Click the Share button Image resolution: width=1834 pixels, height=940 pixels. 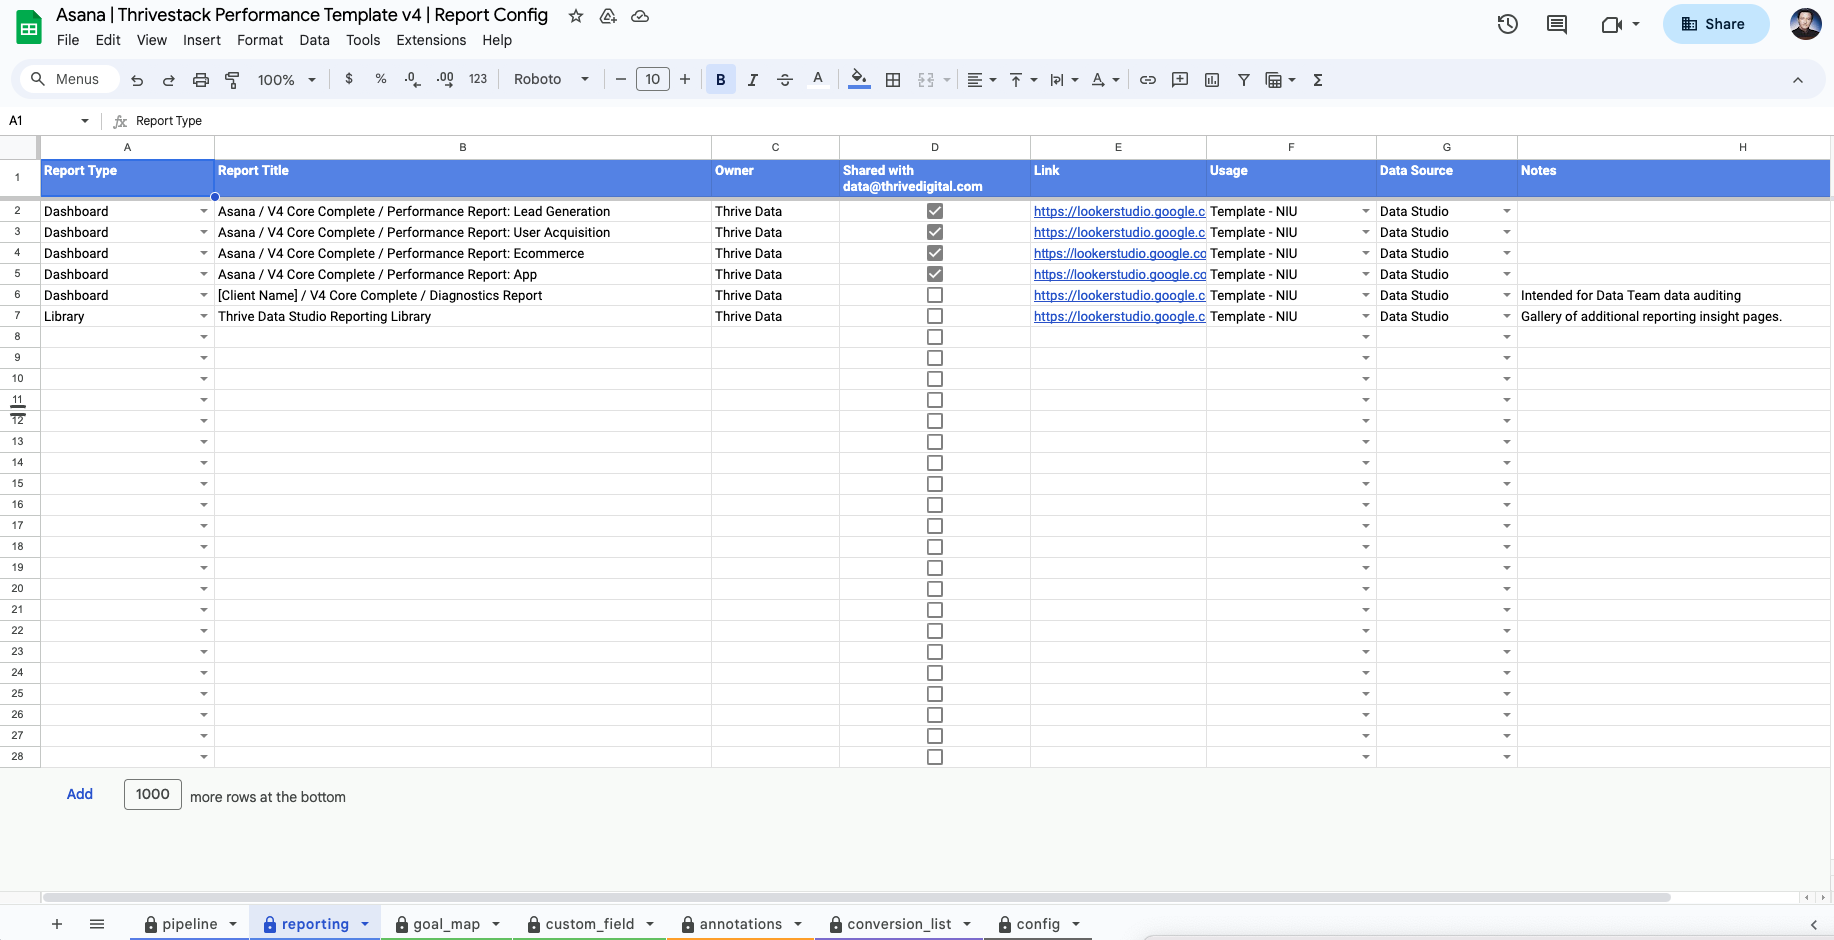tap(1714, 24)
